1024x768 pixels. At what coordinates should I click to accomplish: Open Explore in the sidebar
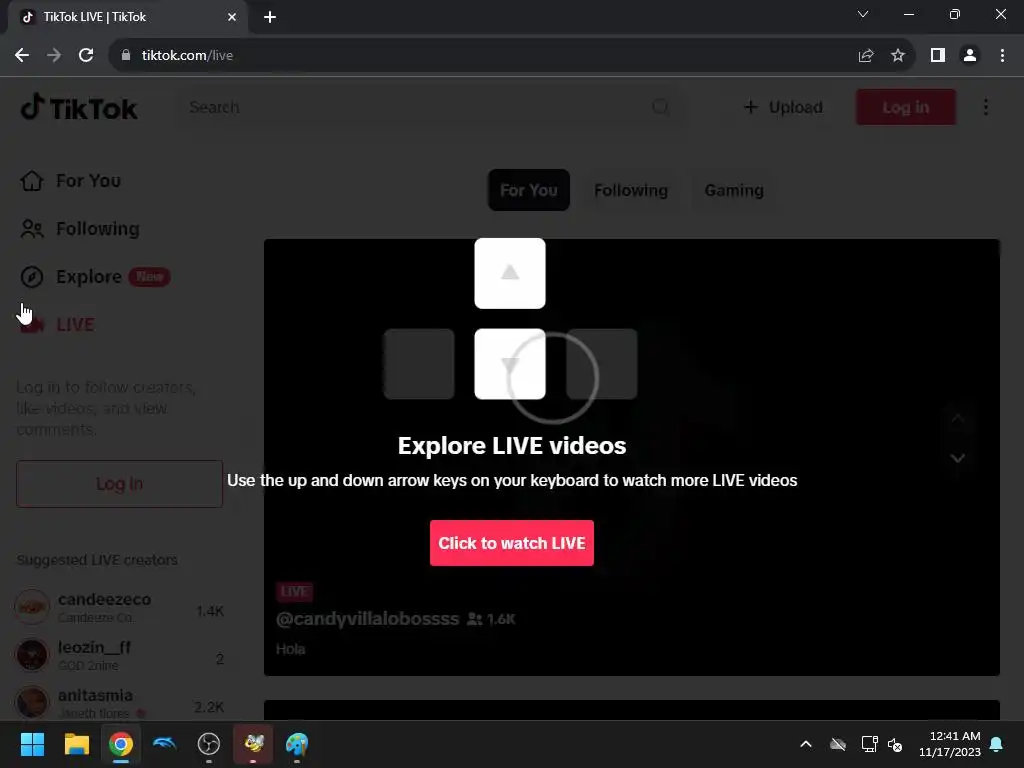pos(89,277)
